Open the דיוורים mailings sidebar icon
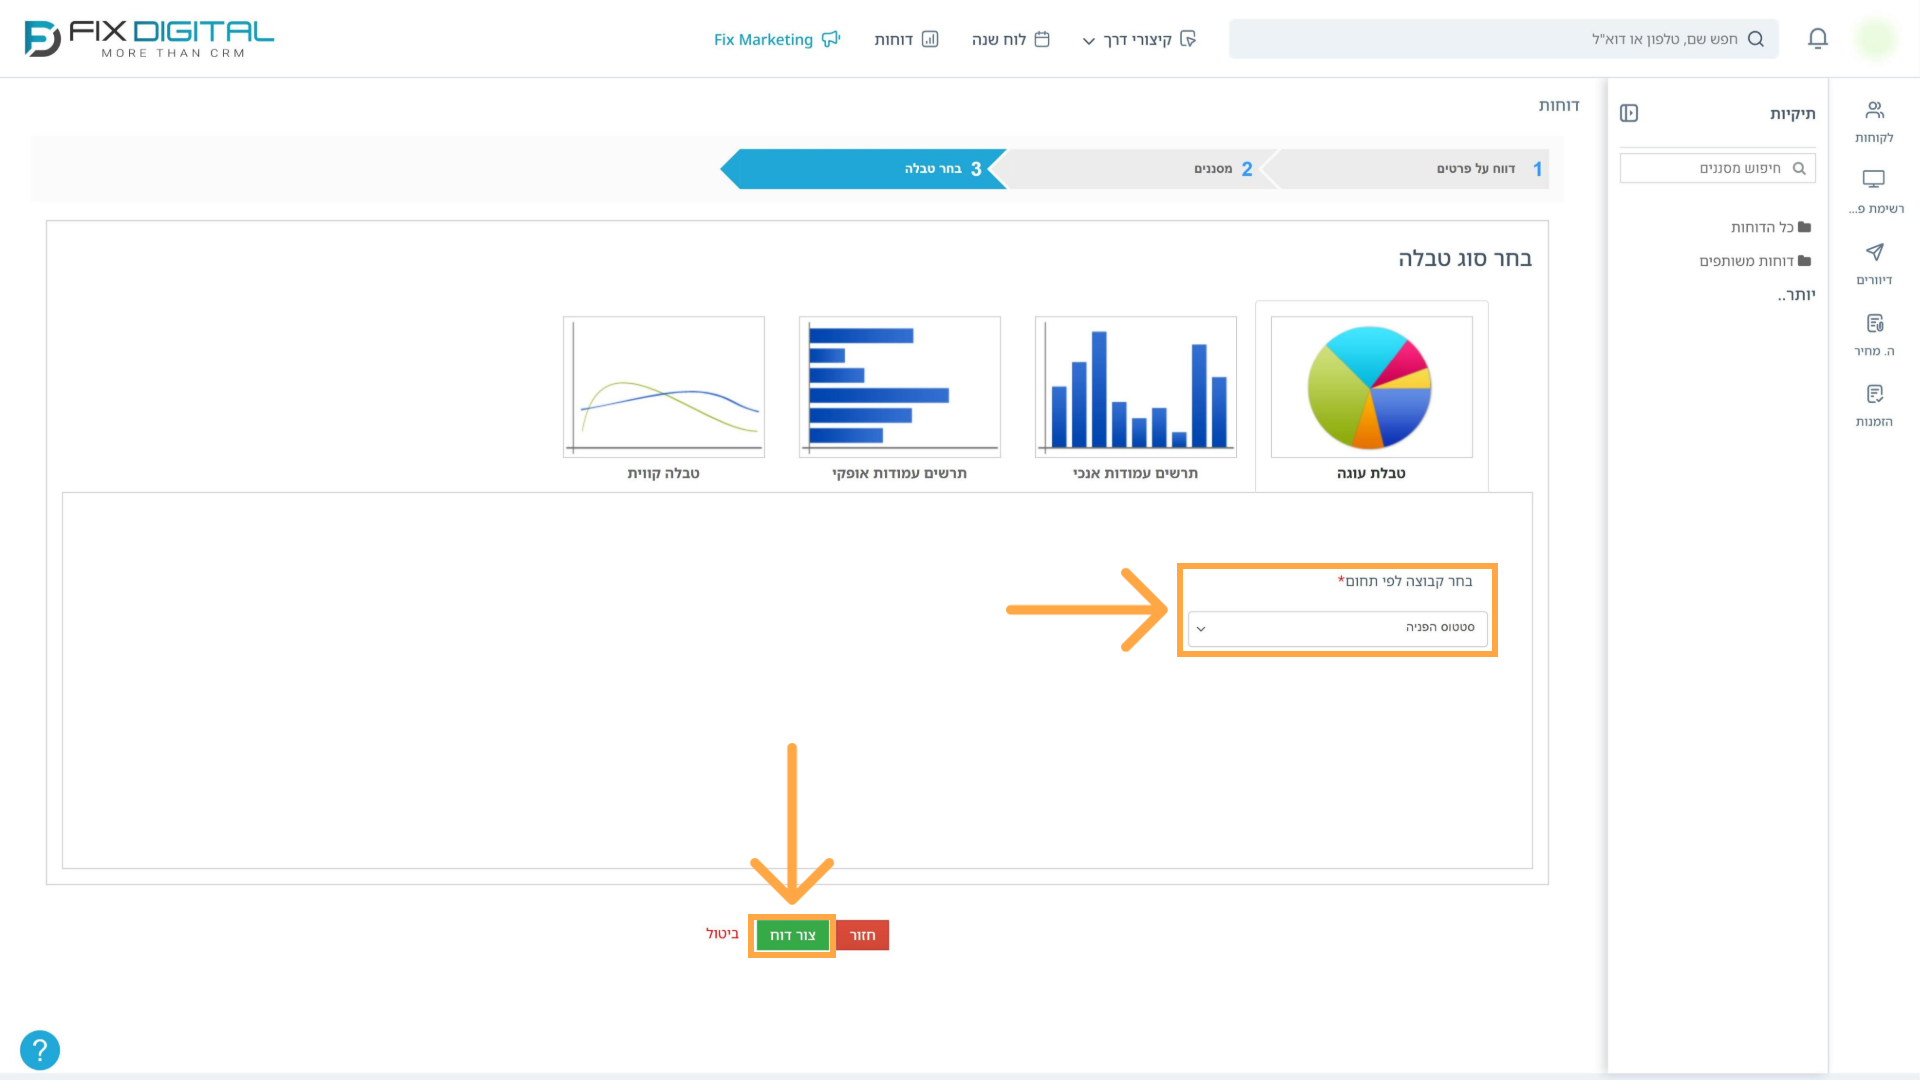Viewport: 1920px width, 1080px height. (1875, 252)
